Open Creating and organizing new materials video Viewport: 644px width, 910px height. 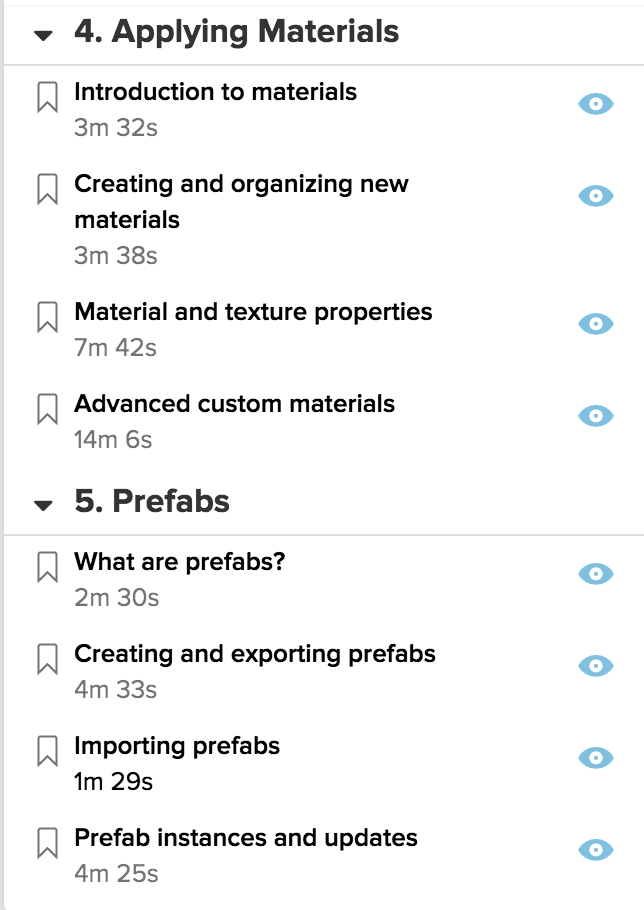tap(241, 201)
